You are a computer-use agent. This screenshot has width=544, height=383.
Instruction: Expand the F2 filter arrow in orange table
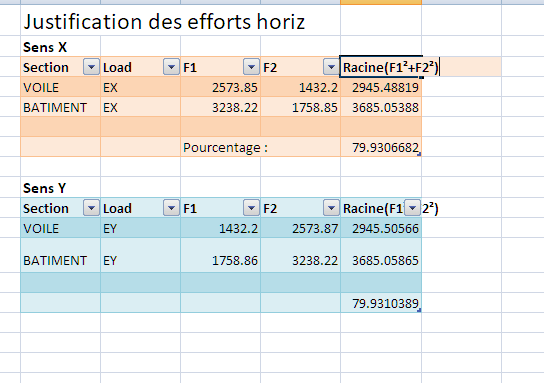(x=331, y=67)
